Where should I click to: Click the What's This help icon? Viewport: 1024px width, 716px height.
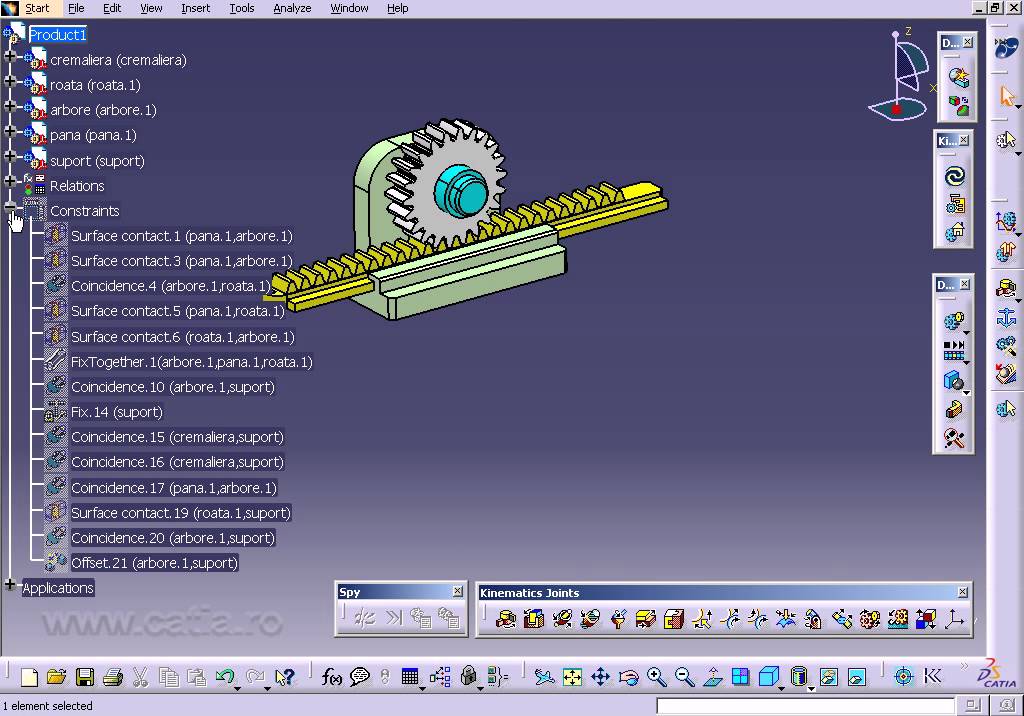[x=285, y=677]
